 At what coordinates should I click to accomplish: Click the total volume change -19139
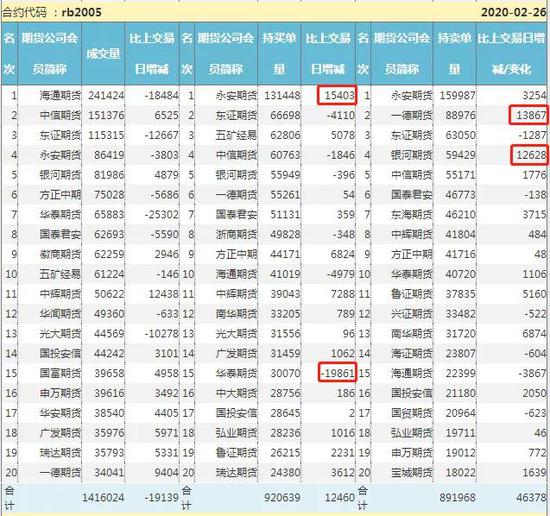click(x=161, y=498)
